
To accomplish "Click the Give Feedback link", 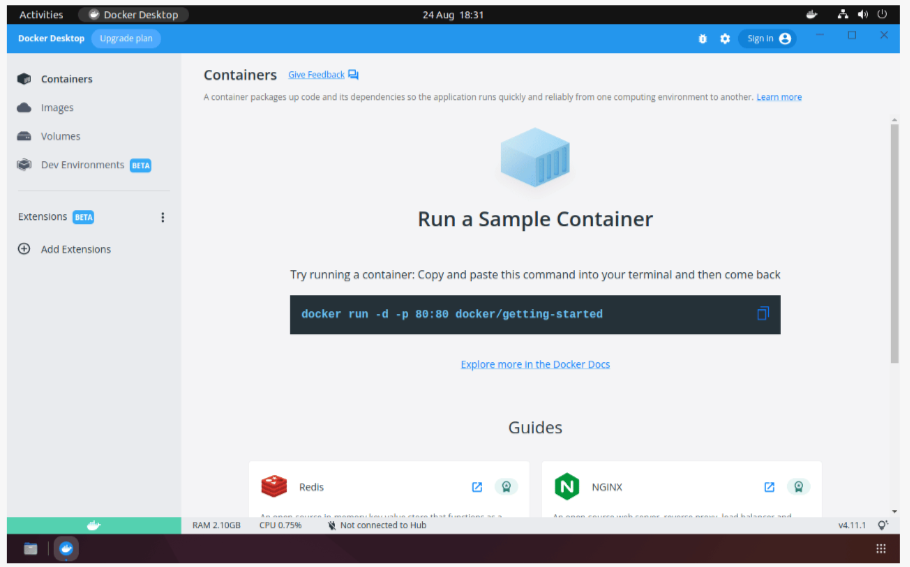I will tap(316, 75).
